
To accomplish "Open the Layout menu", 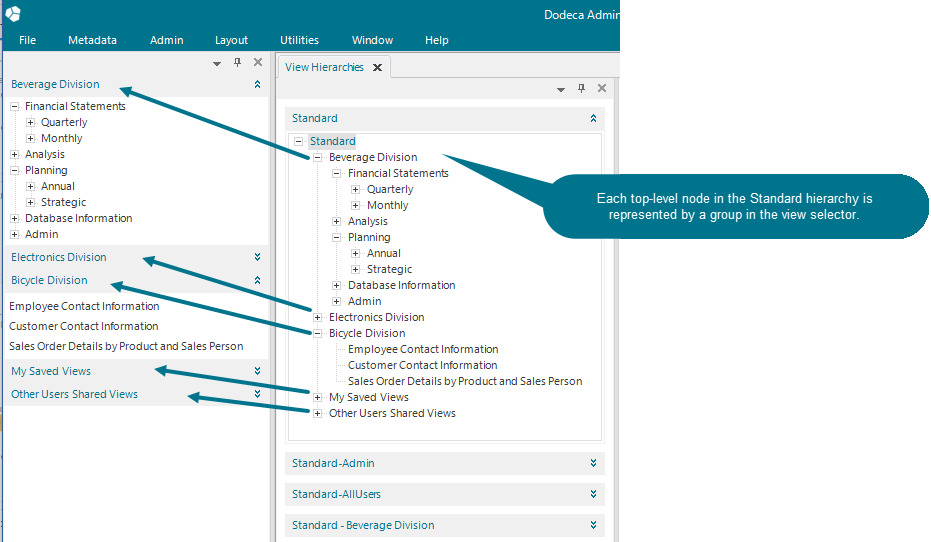I will coord(231,40).
